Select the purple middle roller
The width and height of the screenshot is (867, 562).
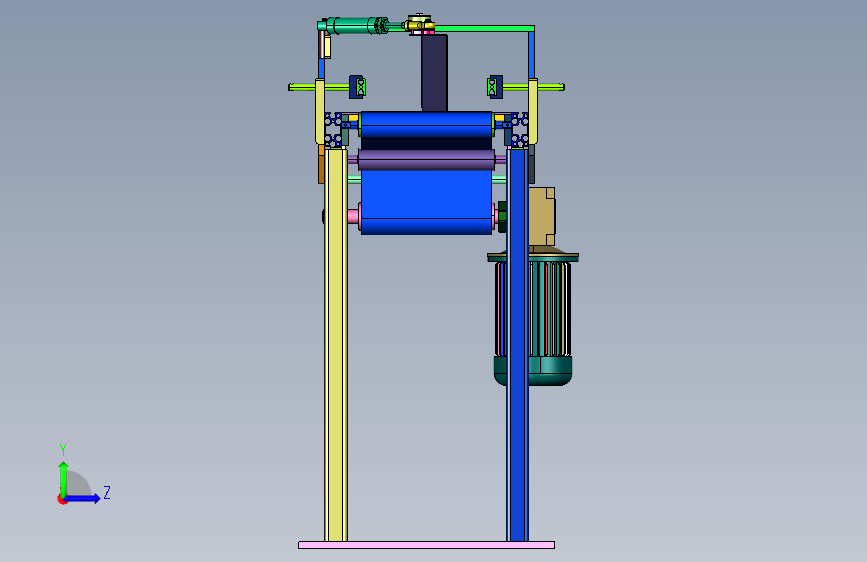pos(426,160)
